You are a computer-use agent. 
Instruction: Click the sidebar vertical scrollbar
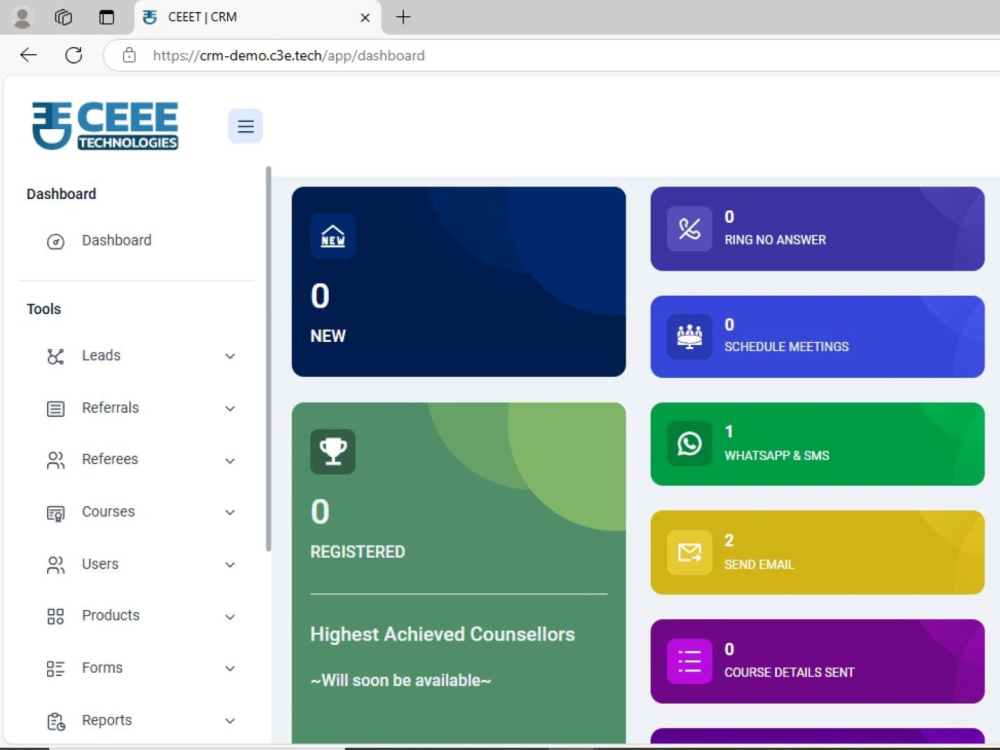point(268,358)
